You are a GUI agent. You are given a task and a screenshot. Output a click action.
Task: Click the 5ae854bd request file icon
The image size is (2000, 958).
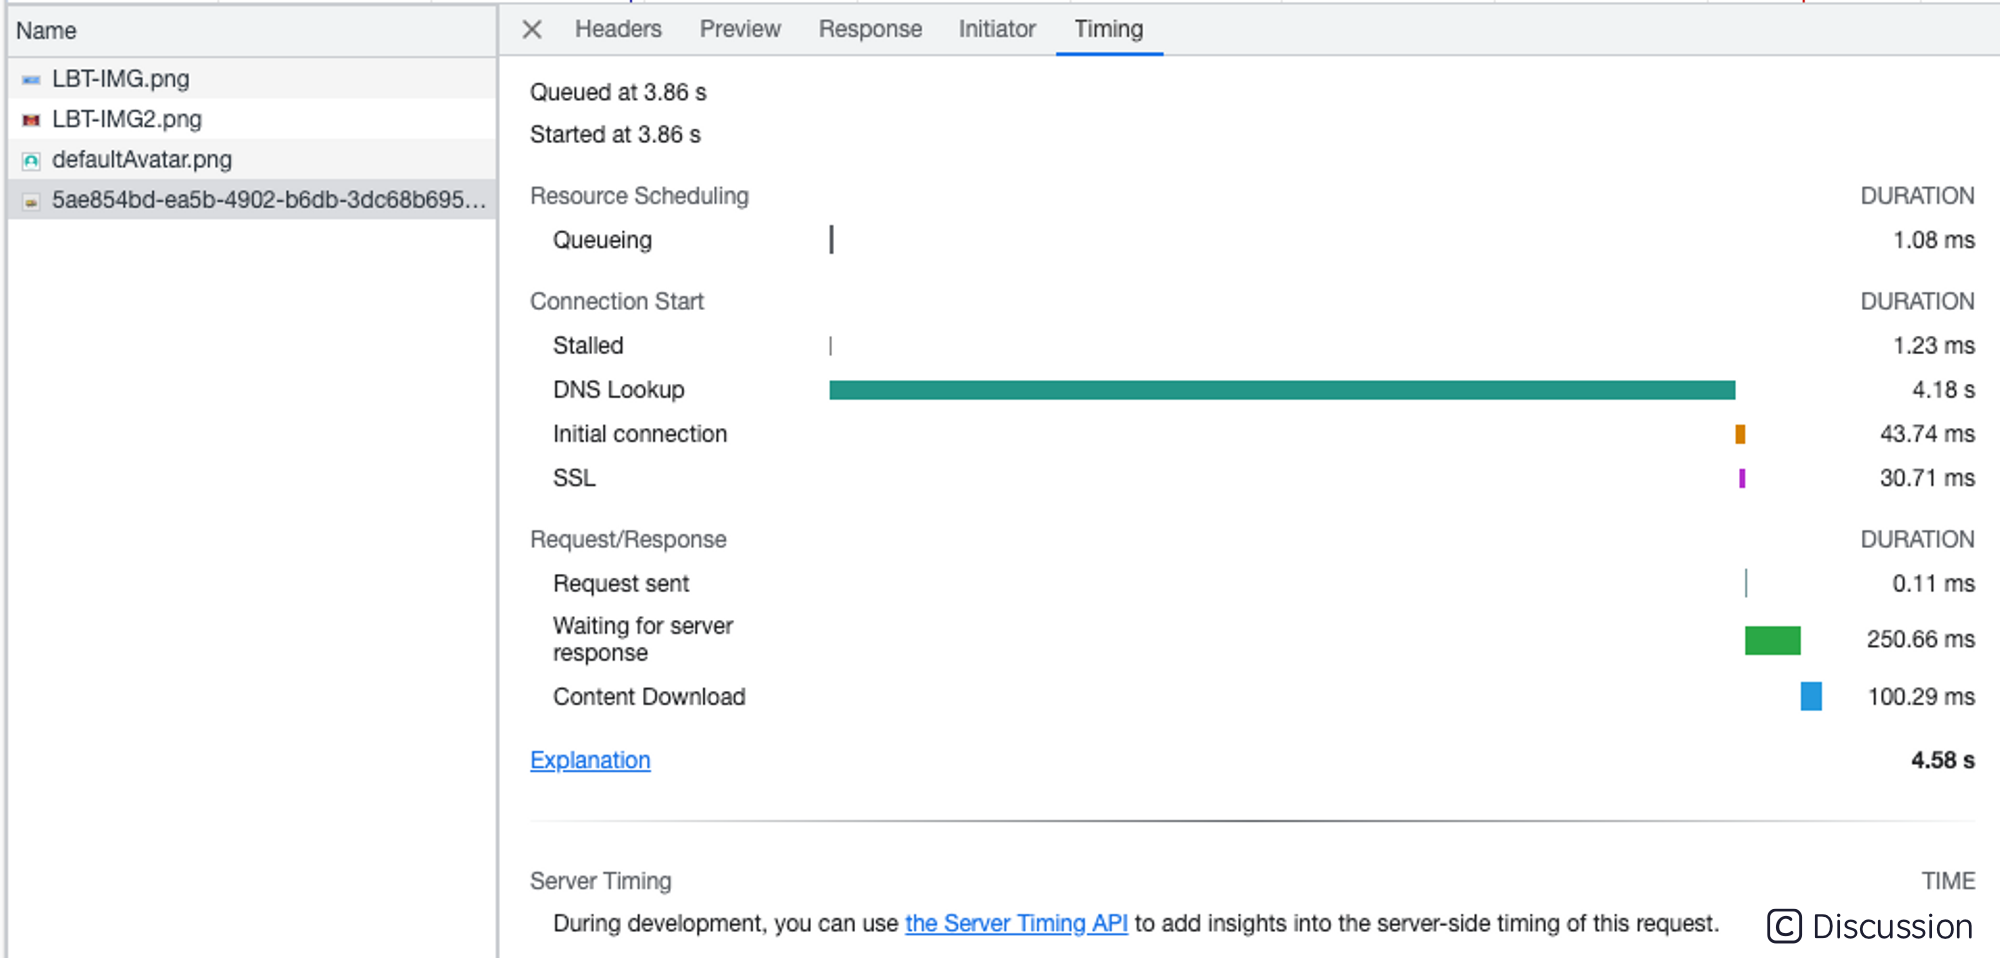coord(31,201)
